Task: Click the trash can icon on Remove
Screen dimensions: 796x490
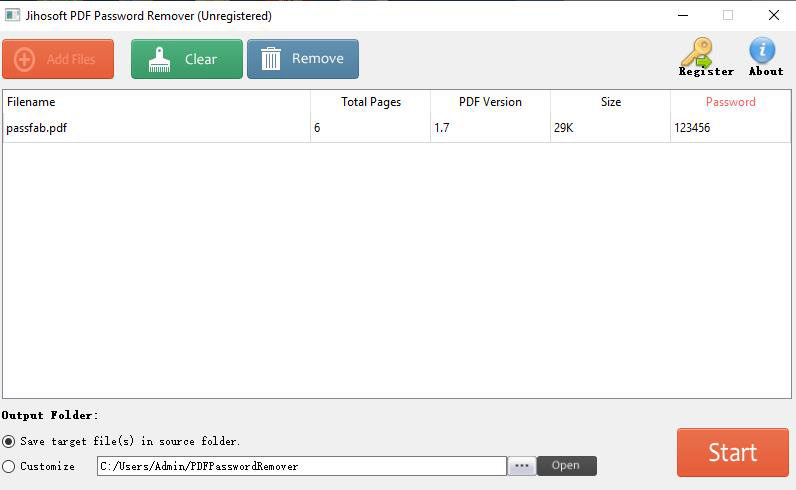Action: [x=271, y=59]
